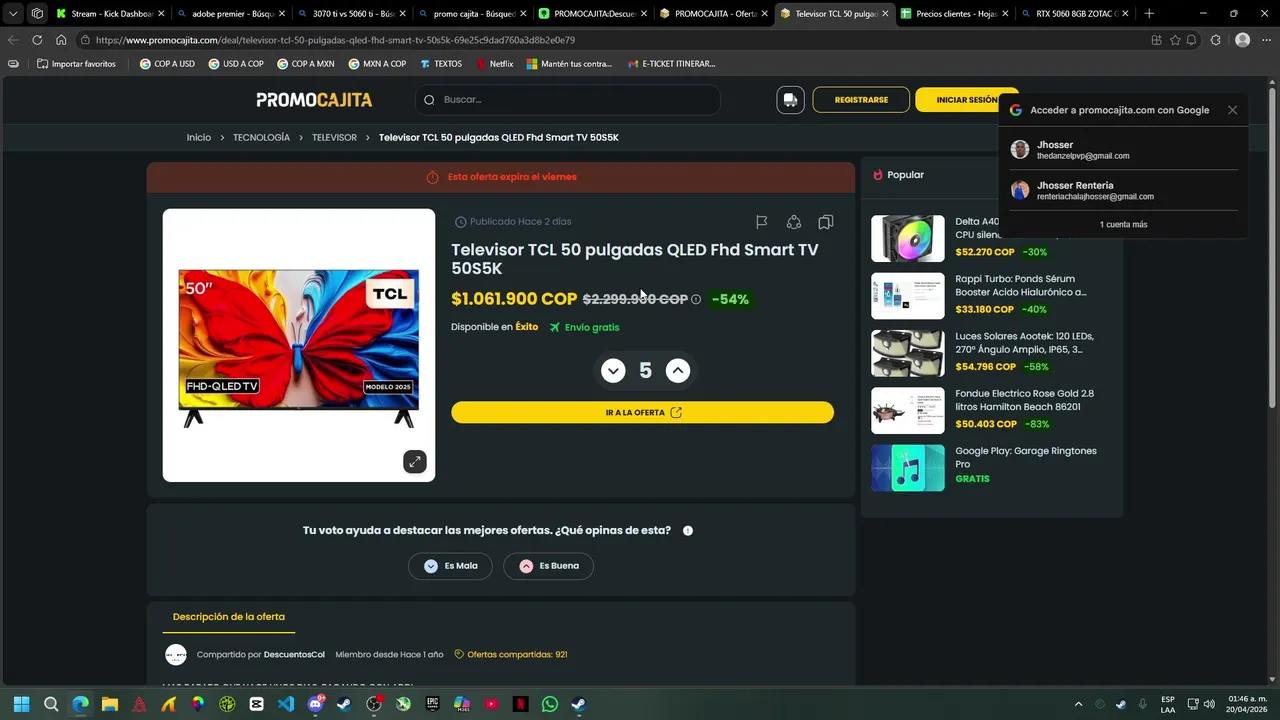
Task: Open the bookmarks bar apps icon
Action: 13,64
